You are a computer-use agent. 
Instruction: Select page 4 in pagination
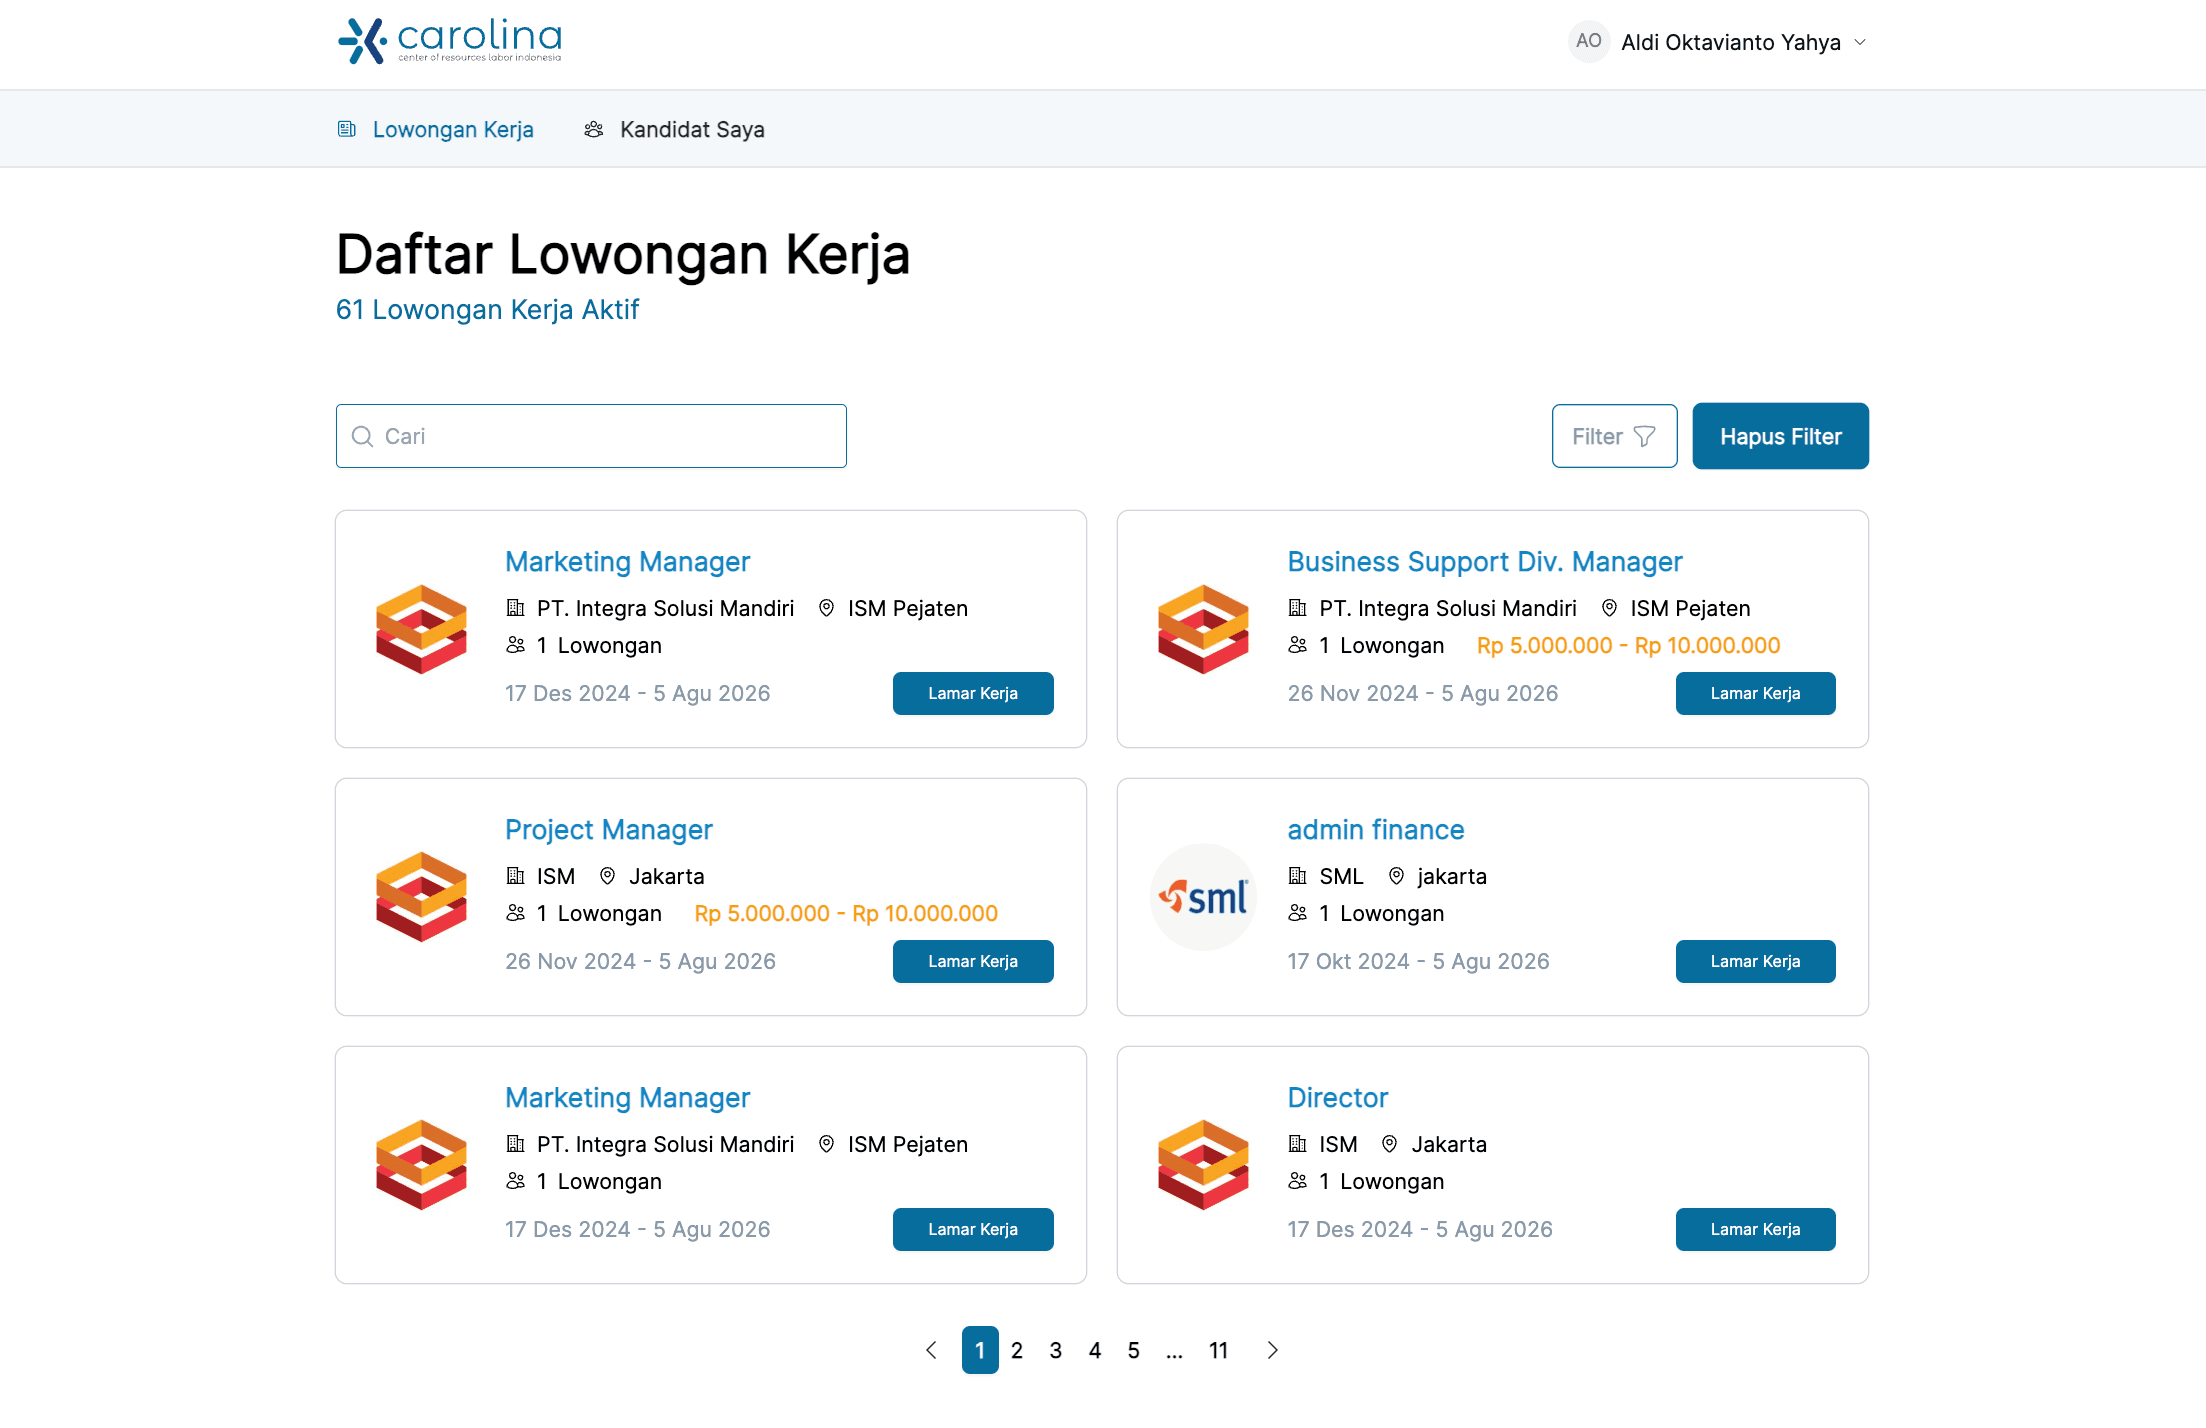[1095, 1350]
